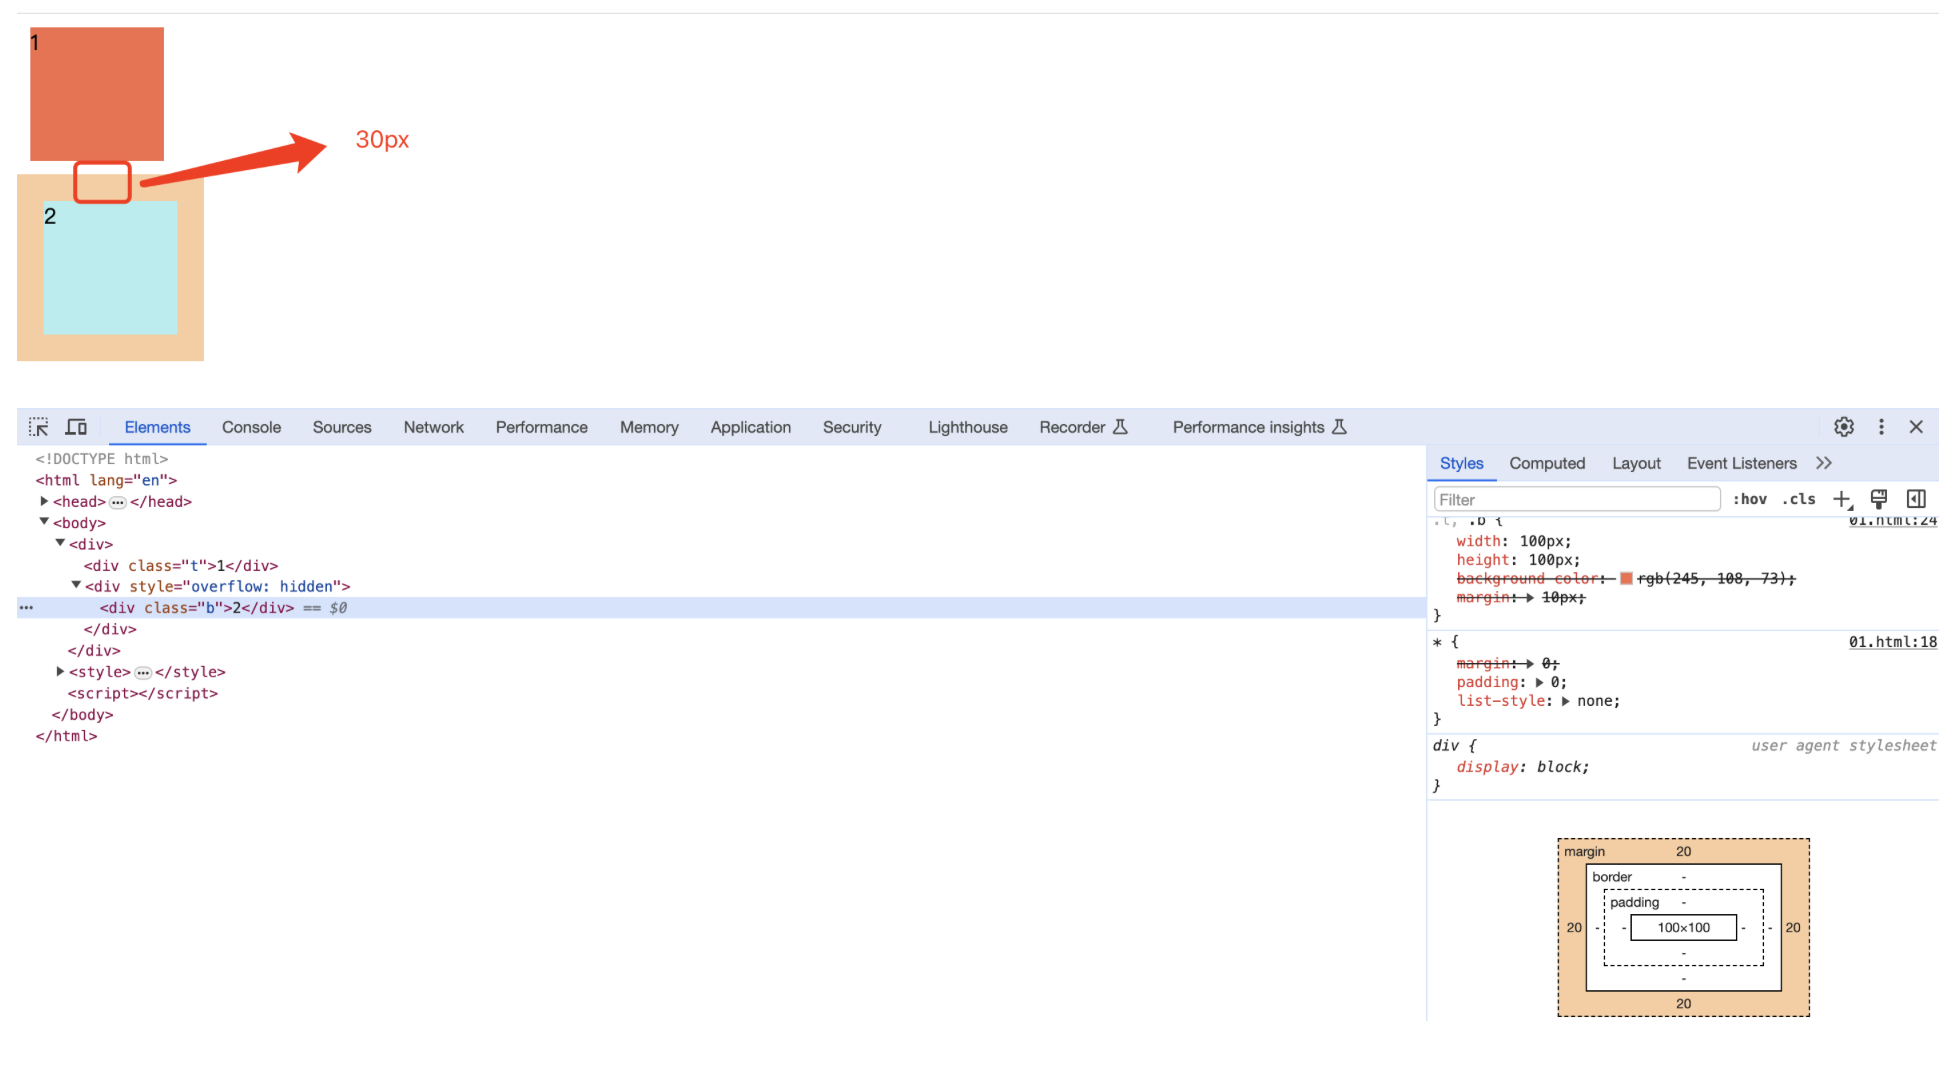
Task: Toggle the rendering emulations paintbrush icon
Action: (1879, 499)
